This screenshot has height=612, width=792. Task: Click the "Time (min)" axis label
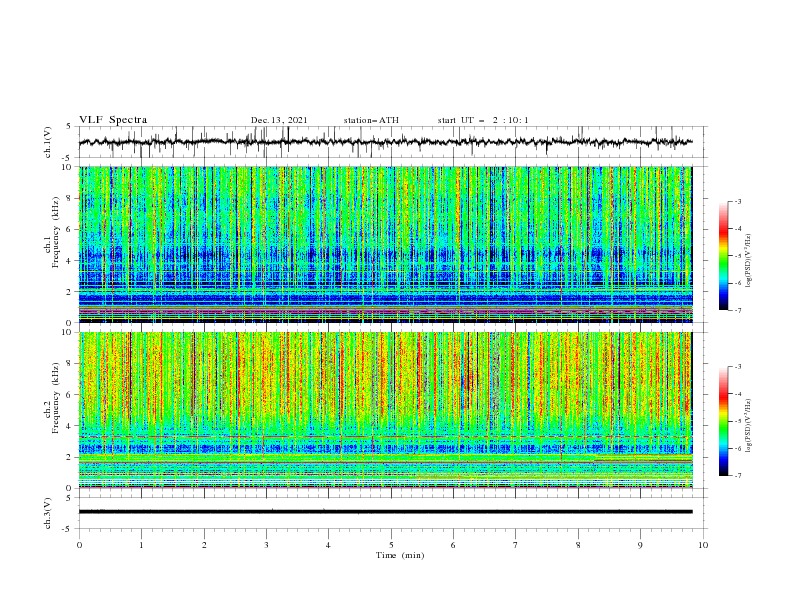(x=400, y=555)
